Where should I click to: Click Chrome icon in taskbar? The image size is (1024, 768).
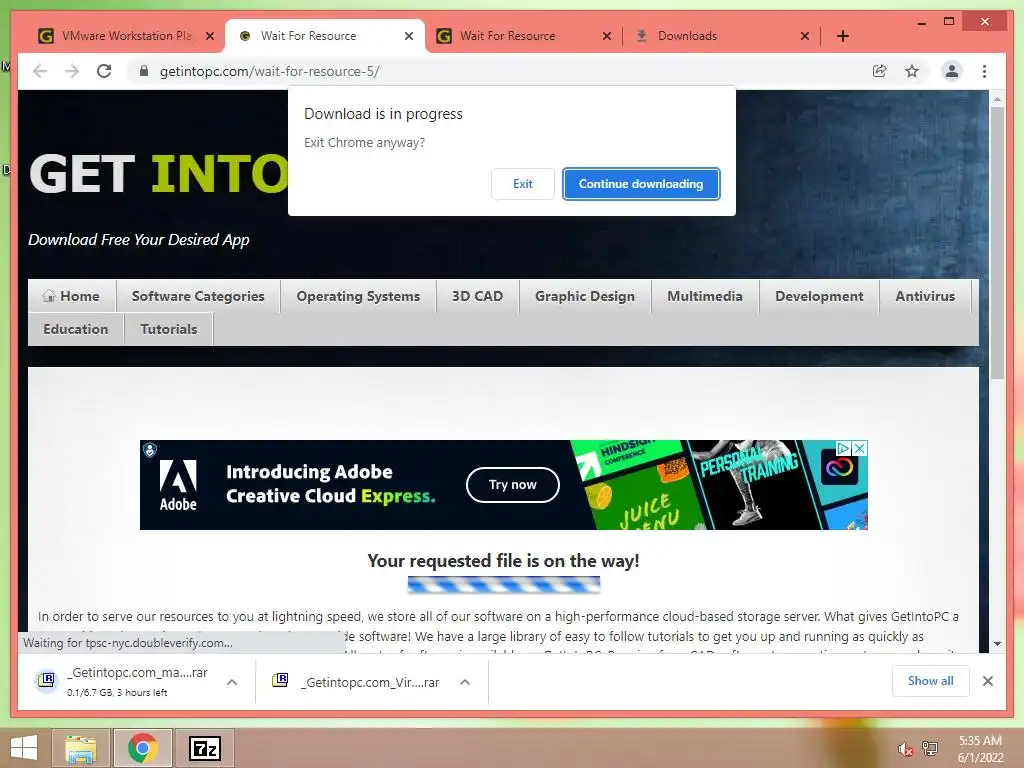tap(142, 748)
